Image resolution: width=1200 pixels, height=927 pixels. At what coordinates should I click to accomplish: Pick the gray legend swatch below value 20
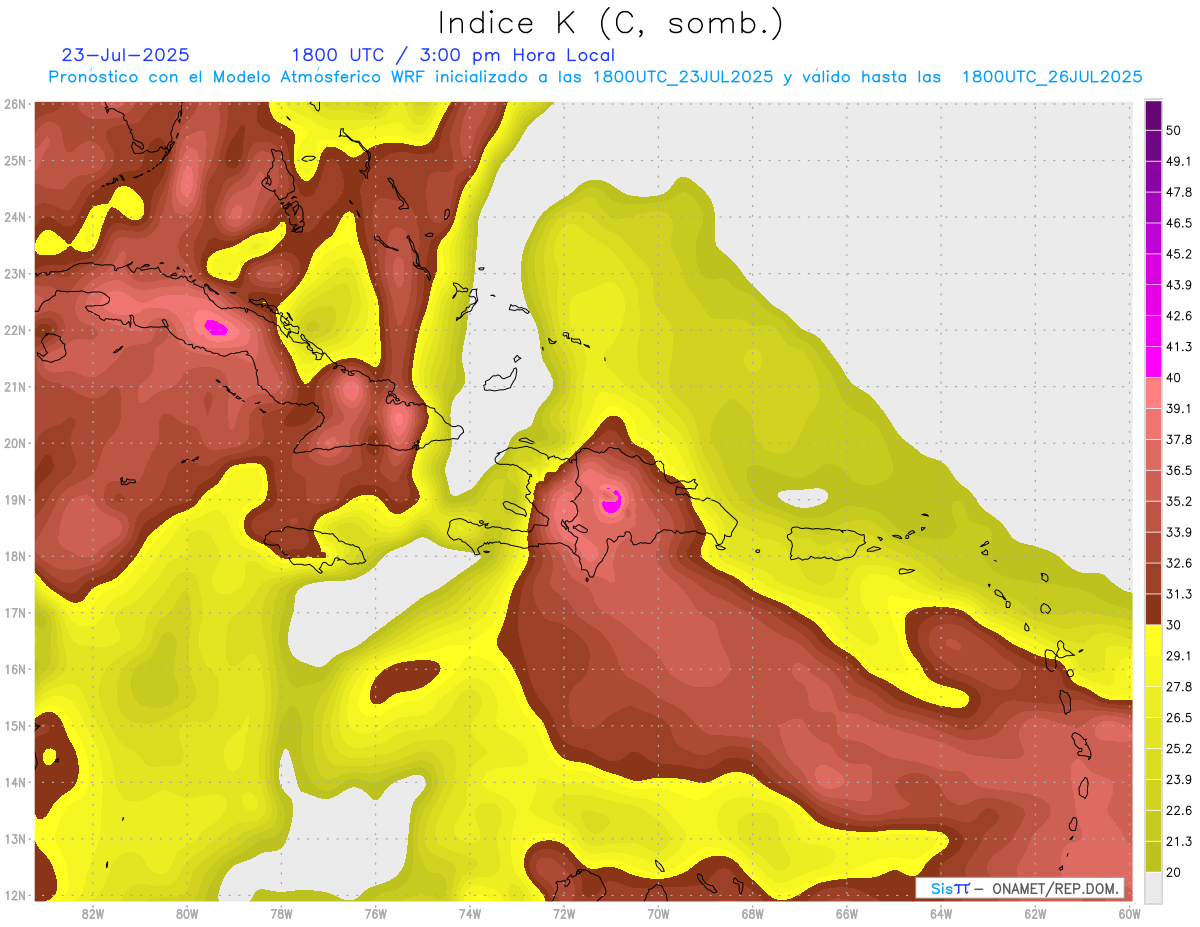coord(1153,886)
